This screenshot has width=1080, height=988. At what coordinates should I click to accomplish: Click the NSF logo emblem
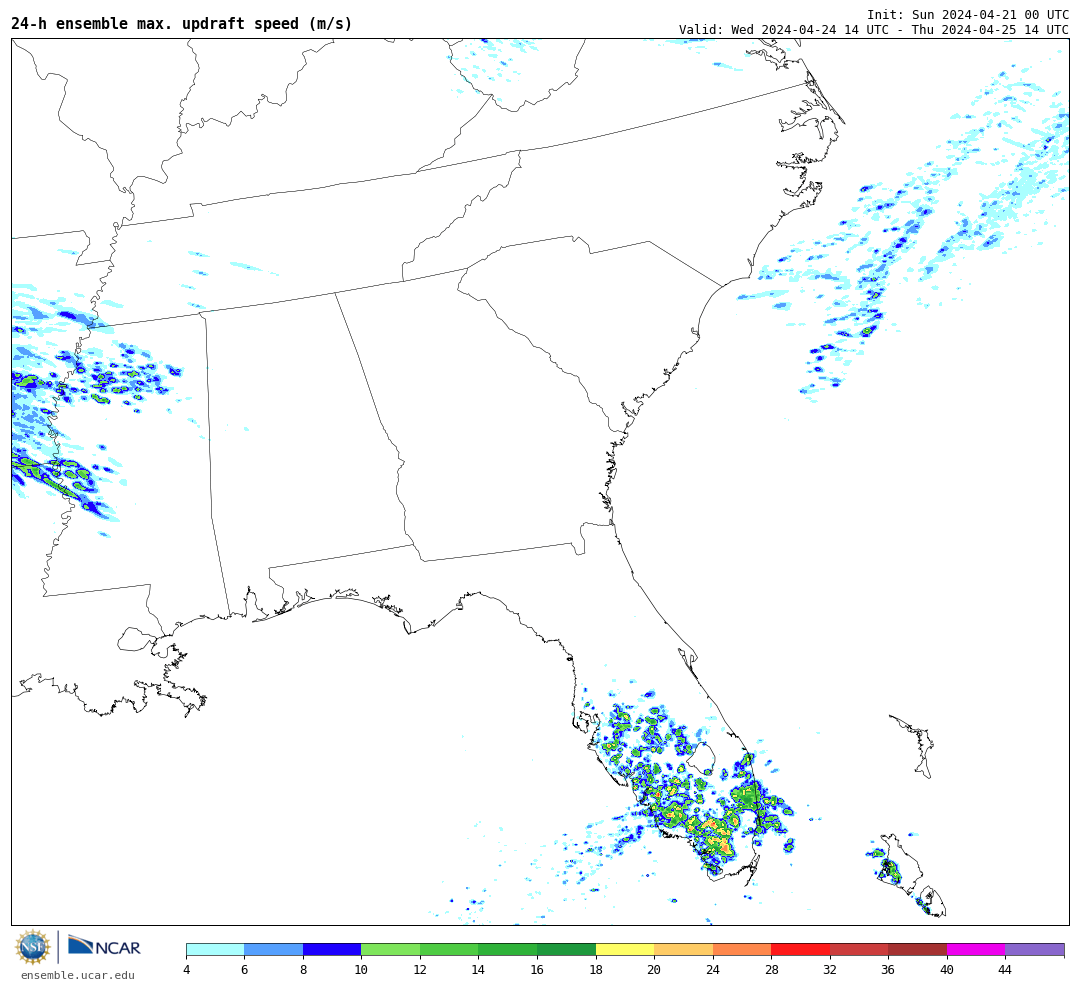pos(33,947)
